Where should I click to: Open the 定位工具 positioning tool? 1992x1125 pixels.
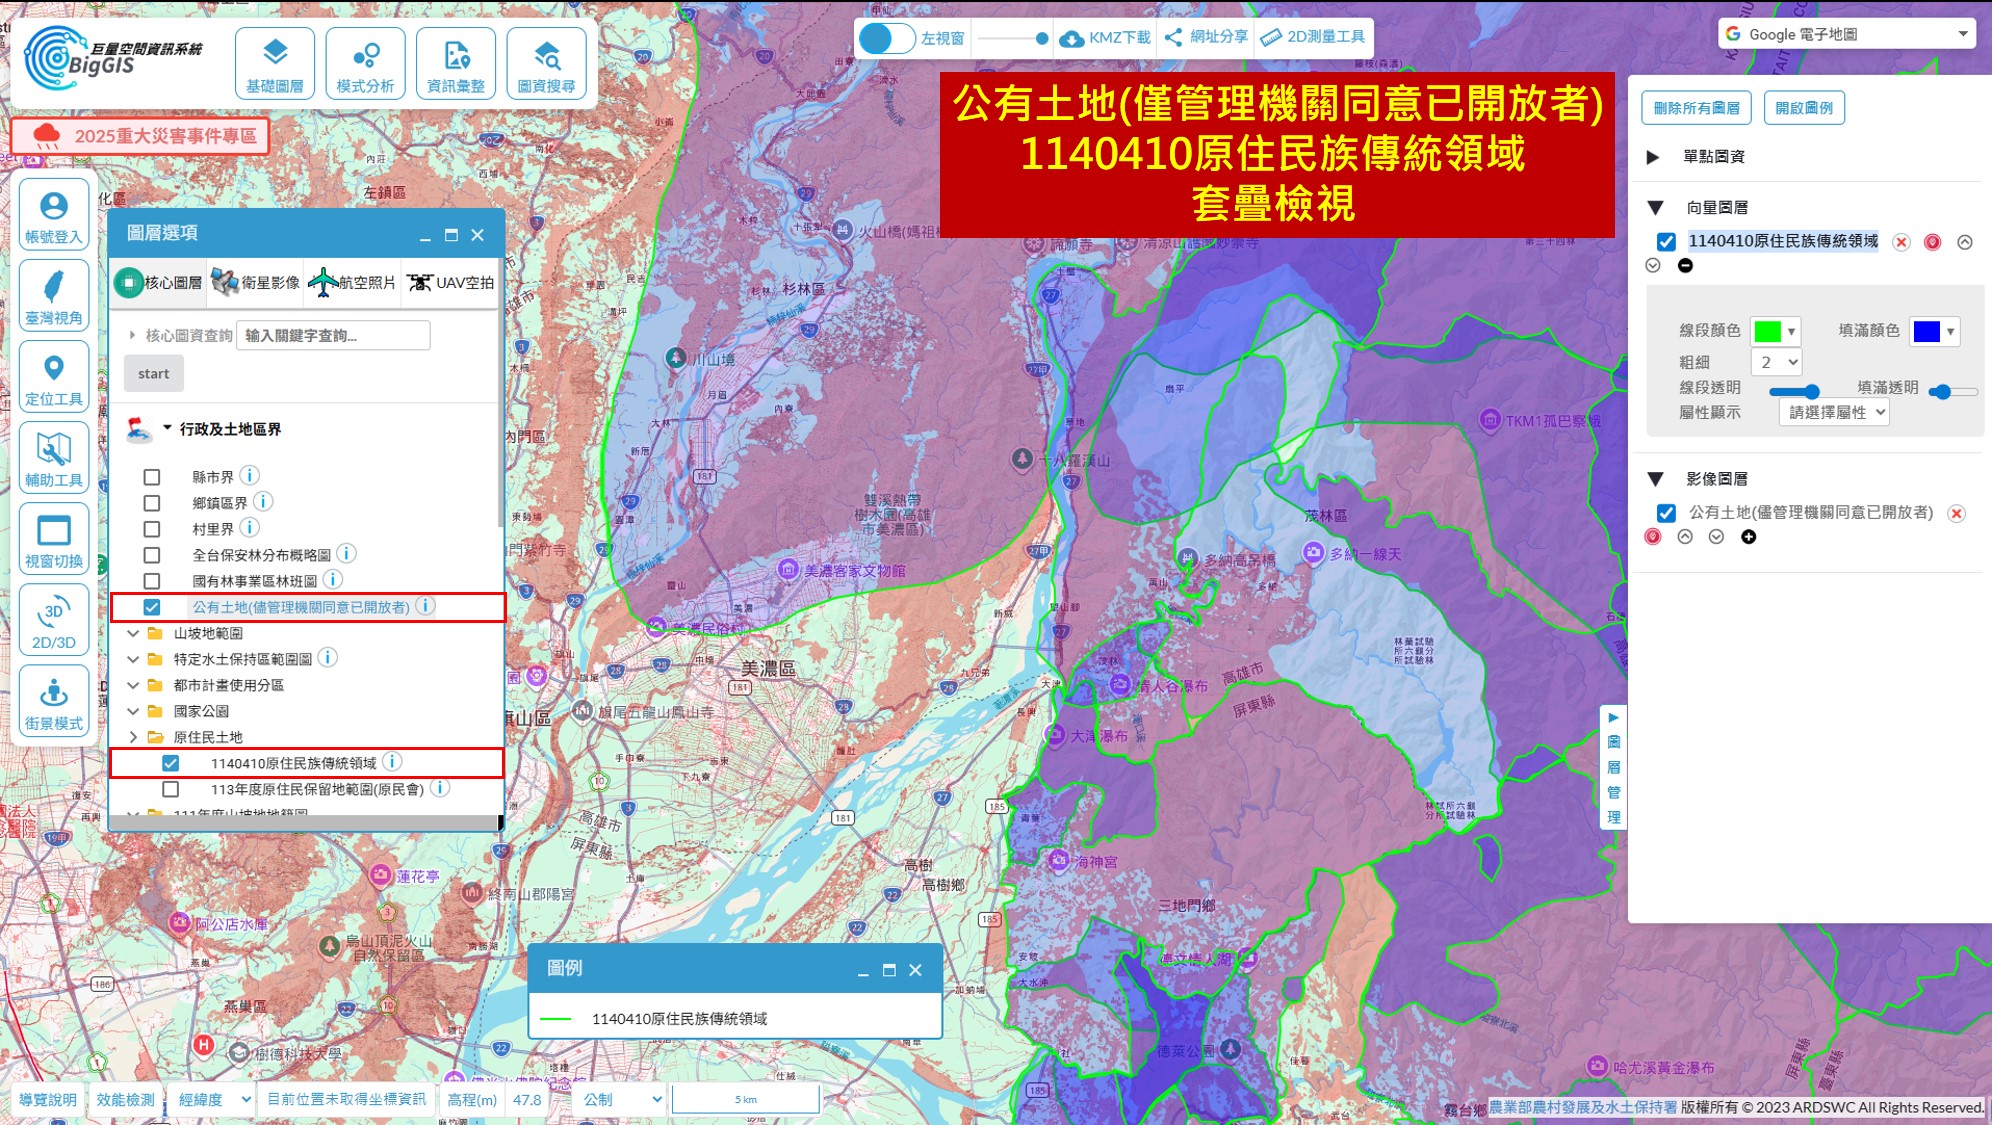coord(54,377)
